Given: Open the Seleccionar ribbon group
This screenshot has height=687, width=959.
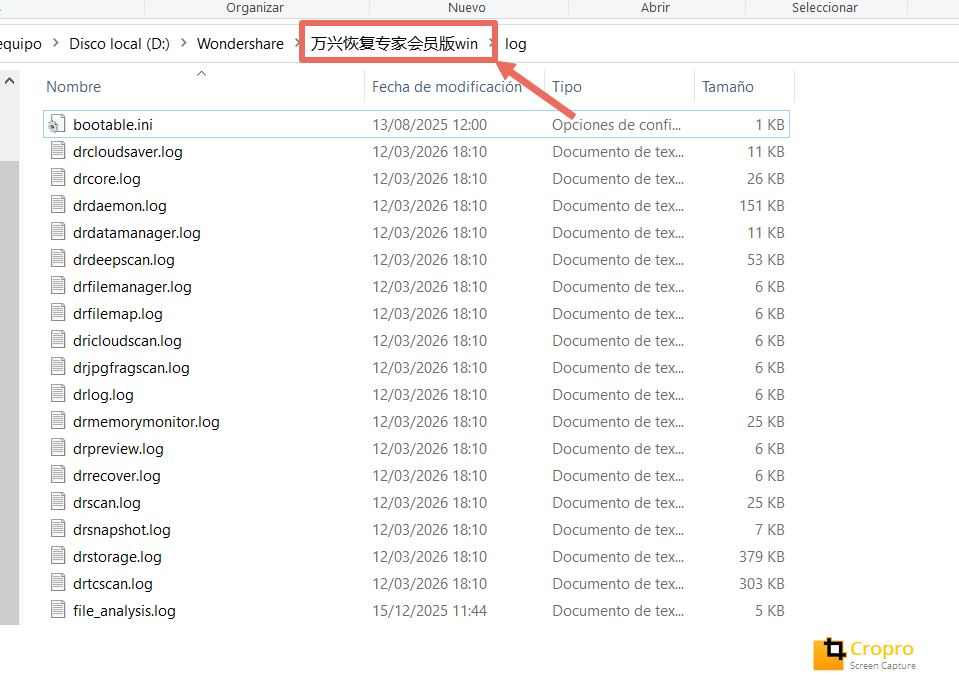Looking at the screenshot, I should [824, 7].
